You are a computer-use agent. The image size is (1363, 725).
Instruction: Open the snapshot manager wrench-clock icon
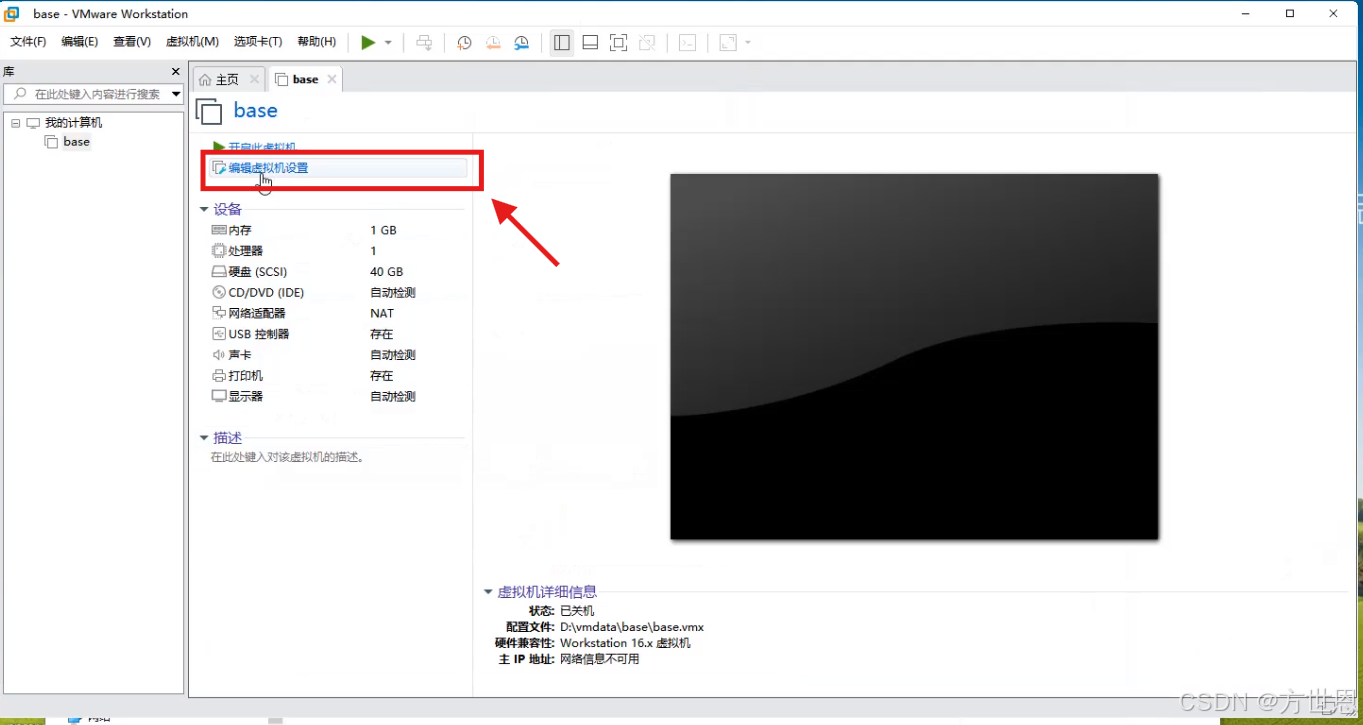click(521, 42)
